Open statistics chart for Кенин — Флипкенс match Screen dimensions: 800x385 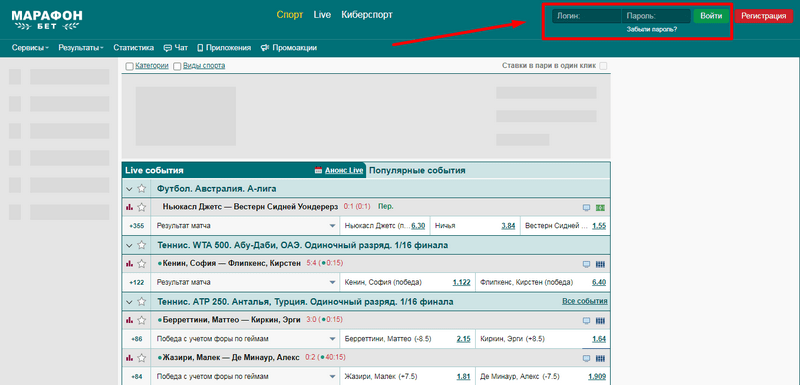pos(129,264)
